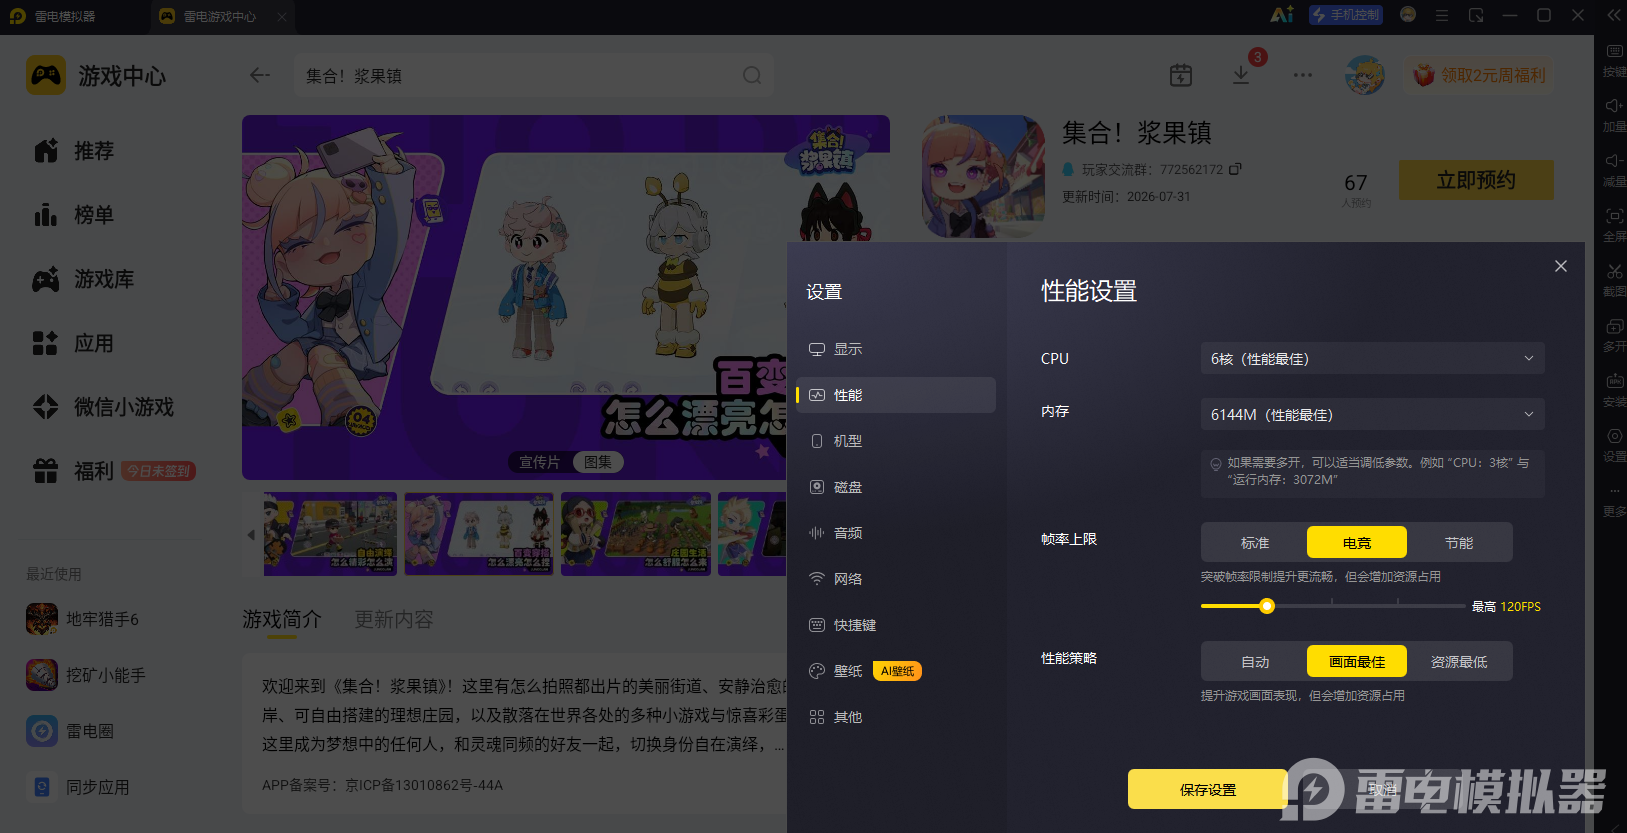Take a screenshot with 截图 icon

(1614, 280)
